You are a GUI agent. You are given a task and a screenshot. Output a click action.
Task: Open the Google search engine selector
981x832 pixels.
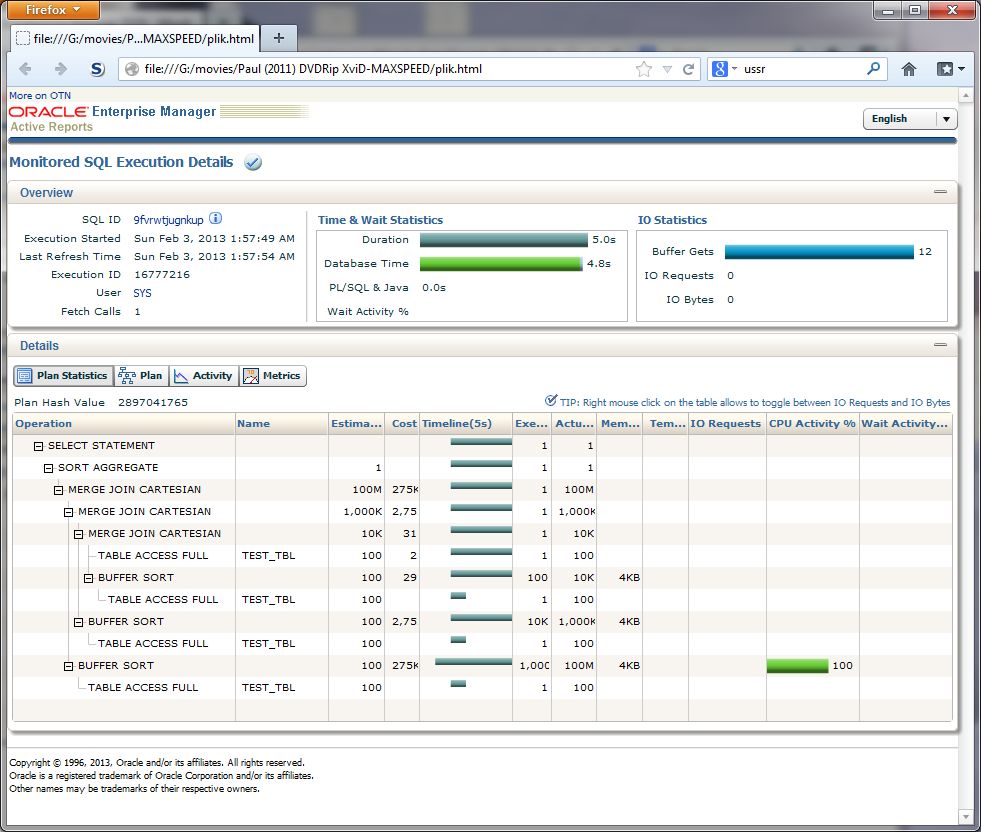(724, 69)
